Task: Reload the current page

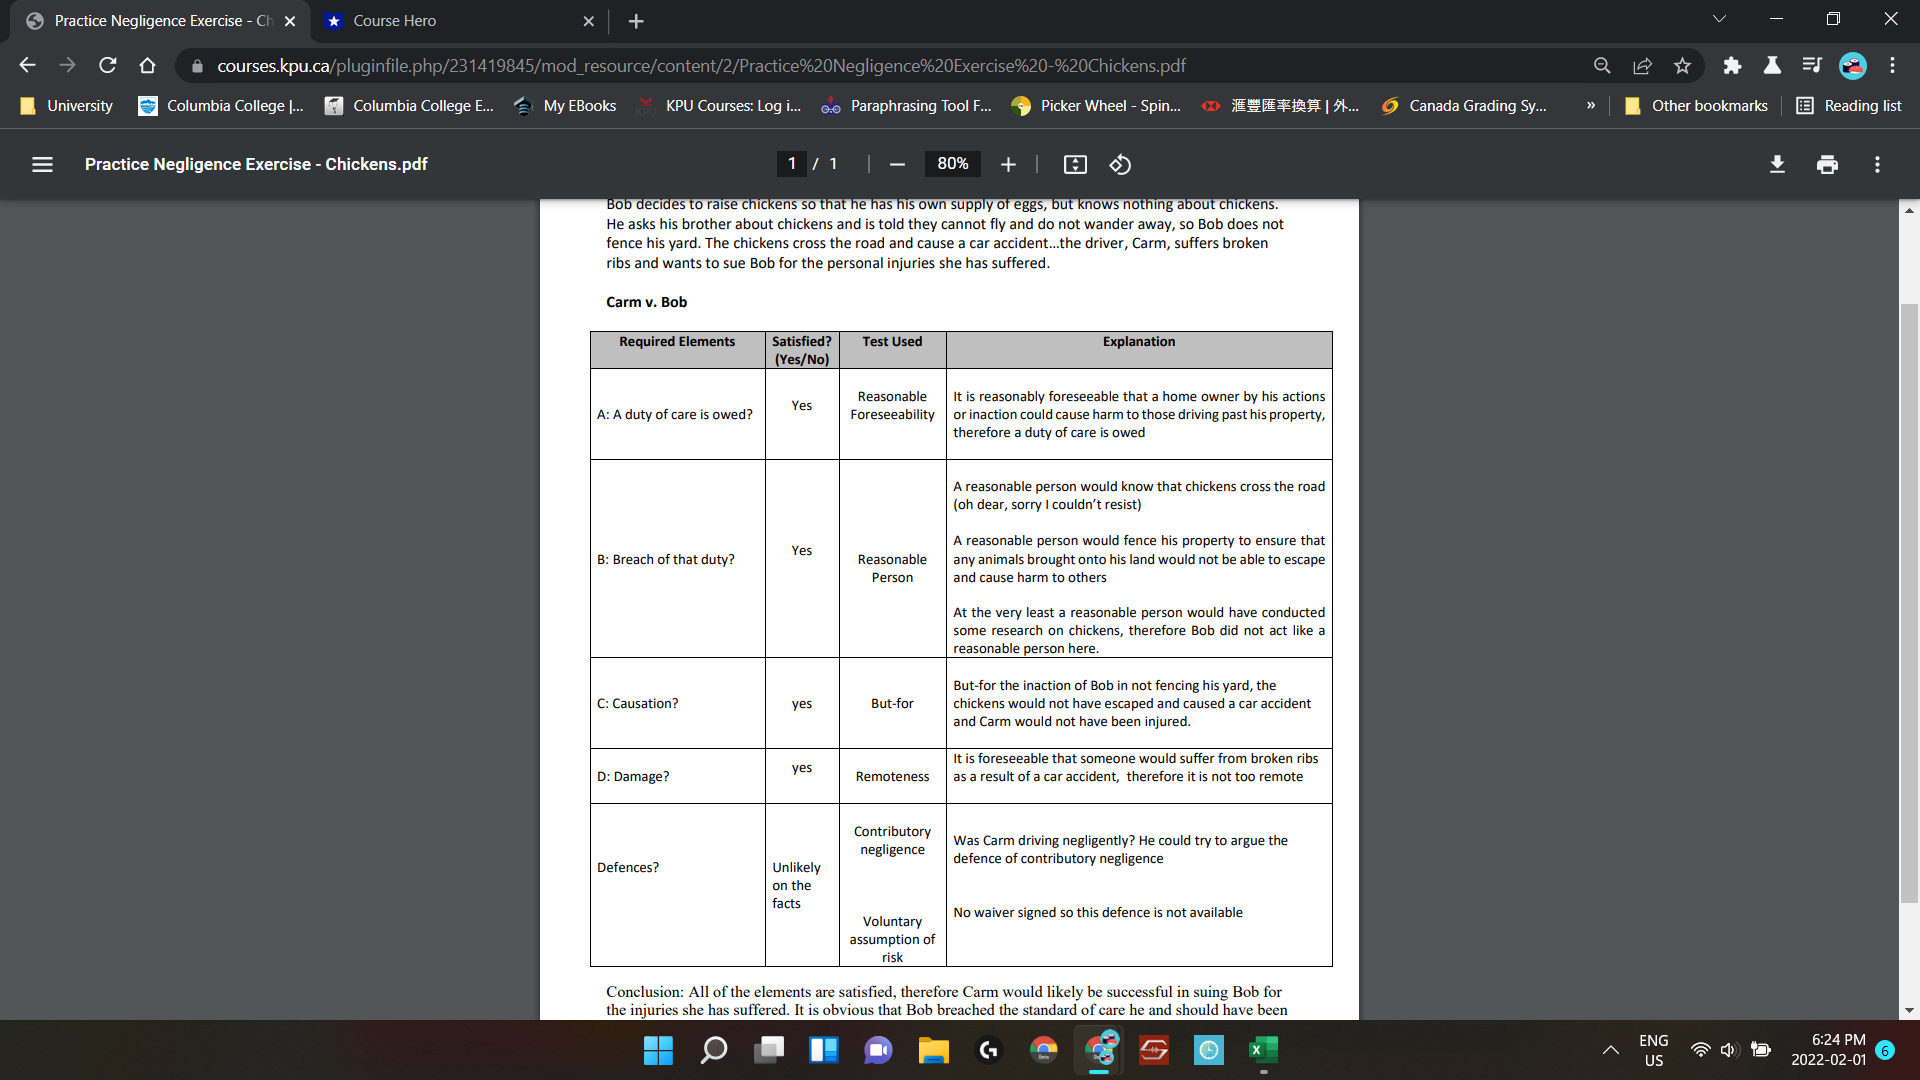Action: pos(107,65)
